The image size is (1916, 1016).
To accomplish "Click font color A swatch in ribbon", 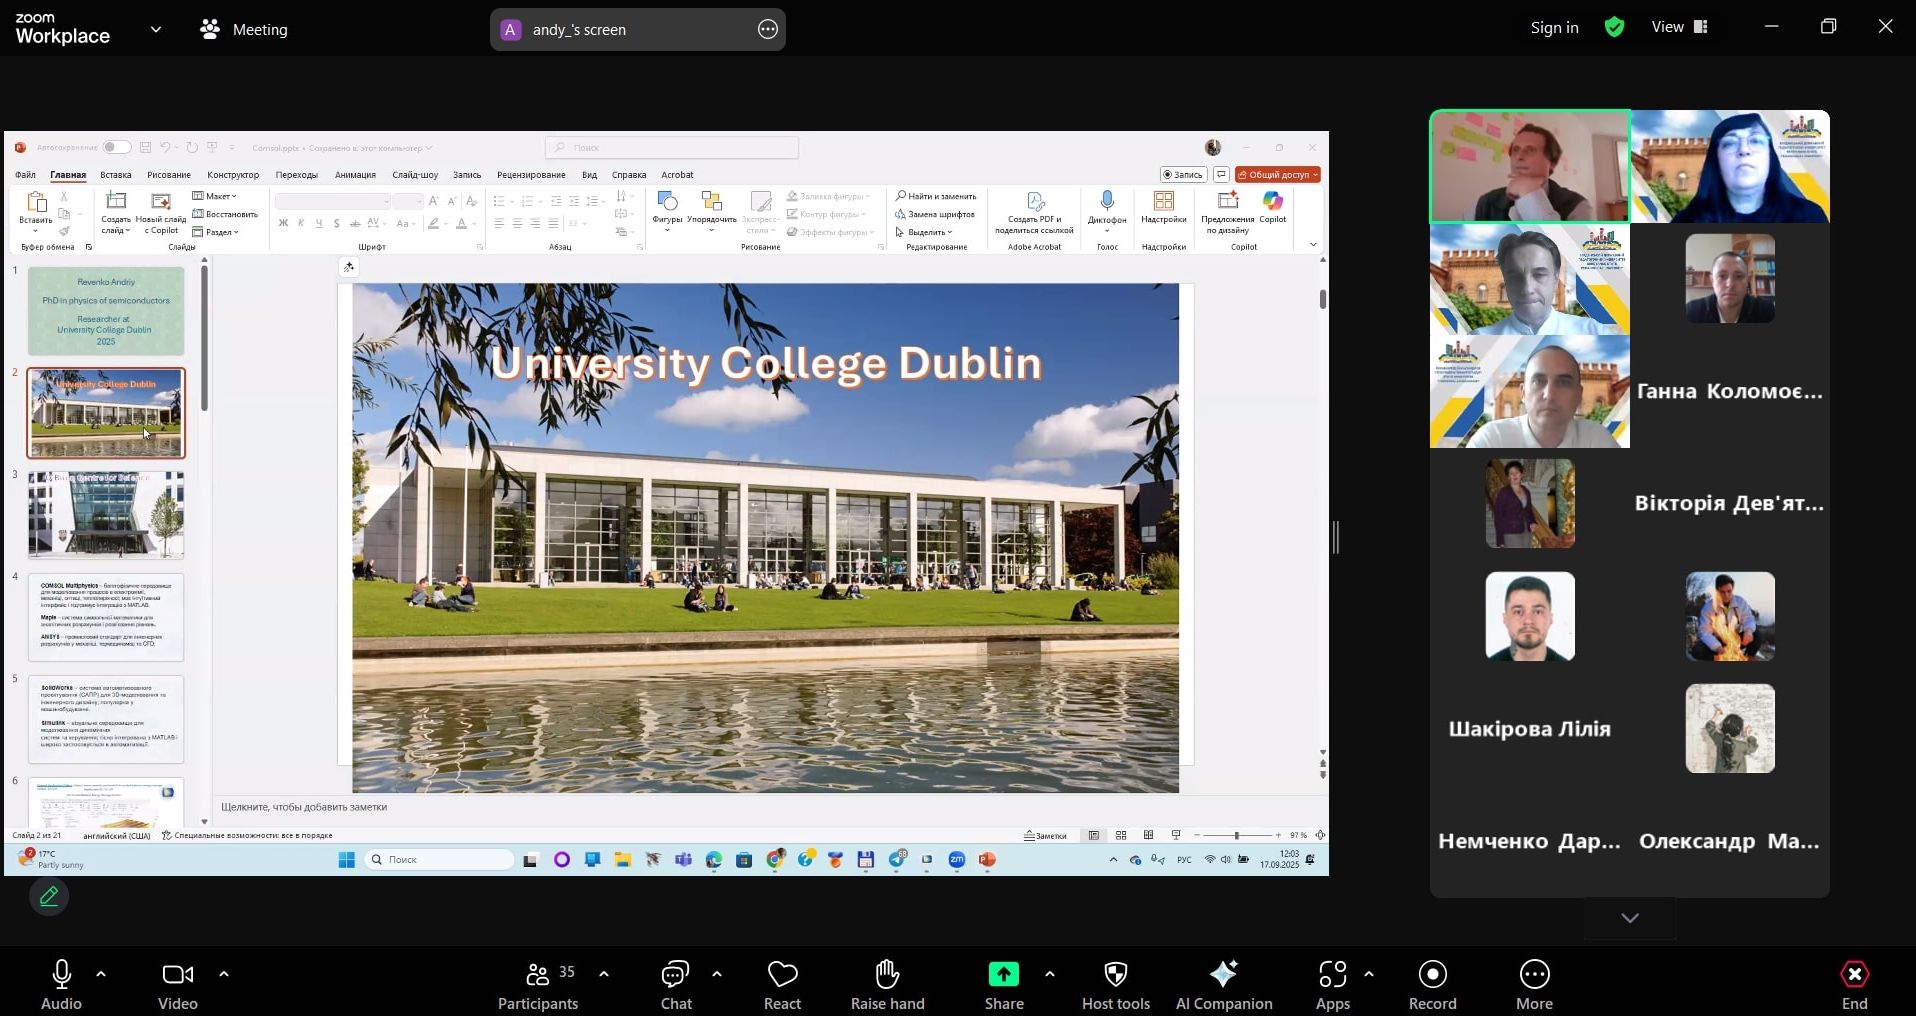I will (462, 224).
